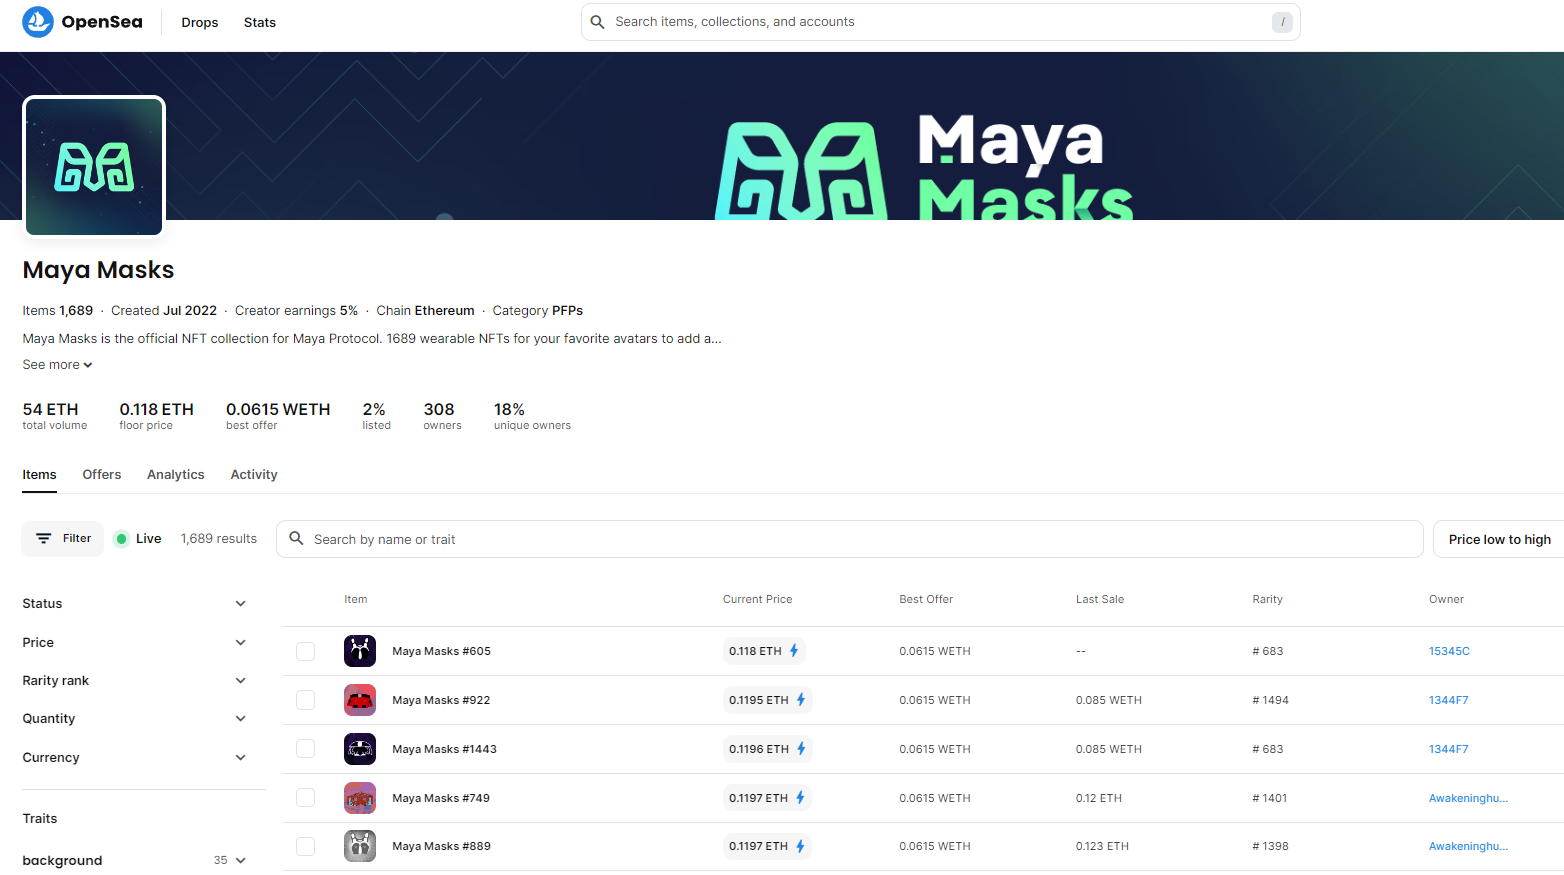The image size is (1564, 875).
Task: Expand the background trait filter
Action: tap(135, 860)
